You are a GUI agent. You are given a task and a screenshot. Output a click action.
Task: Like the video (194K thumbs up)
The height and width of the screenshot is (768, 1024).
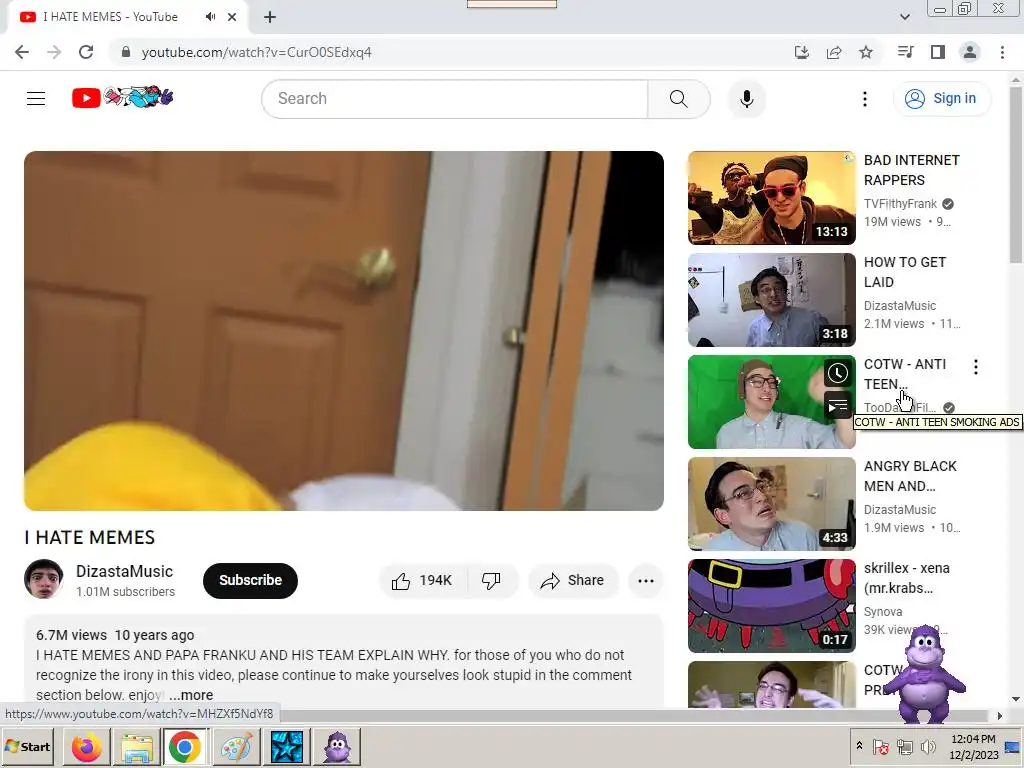pyautogui.click(x=423, y=581)
